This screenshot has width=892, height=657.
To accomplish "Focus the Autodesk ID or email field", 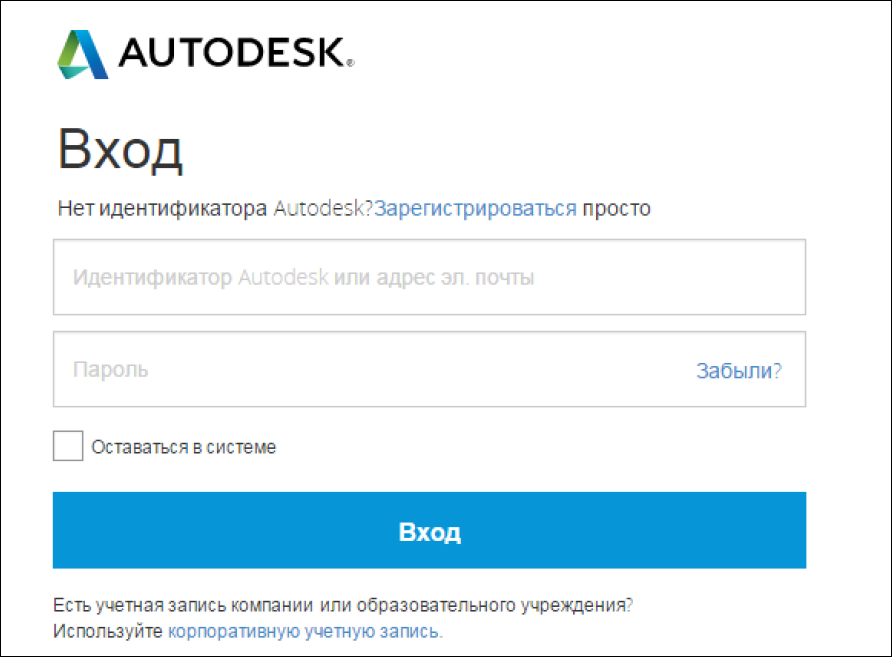I will [x=430, y=277].
